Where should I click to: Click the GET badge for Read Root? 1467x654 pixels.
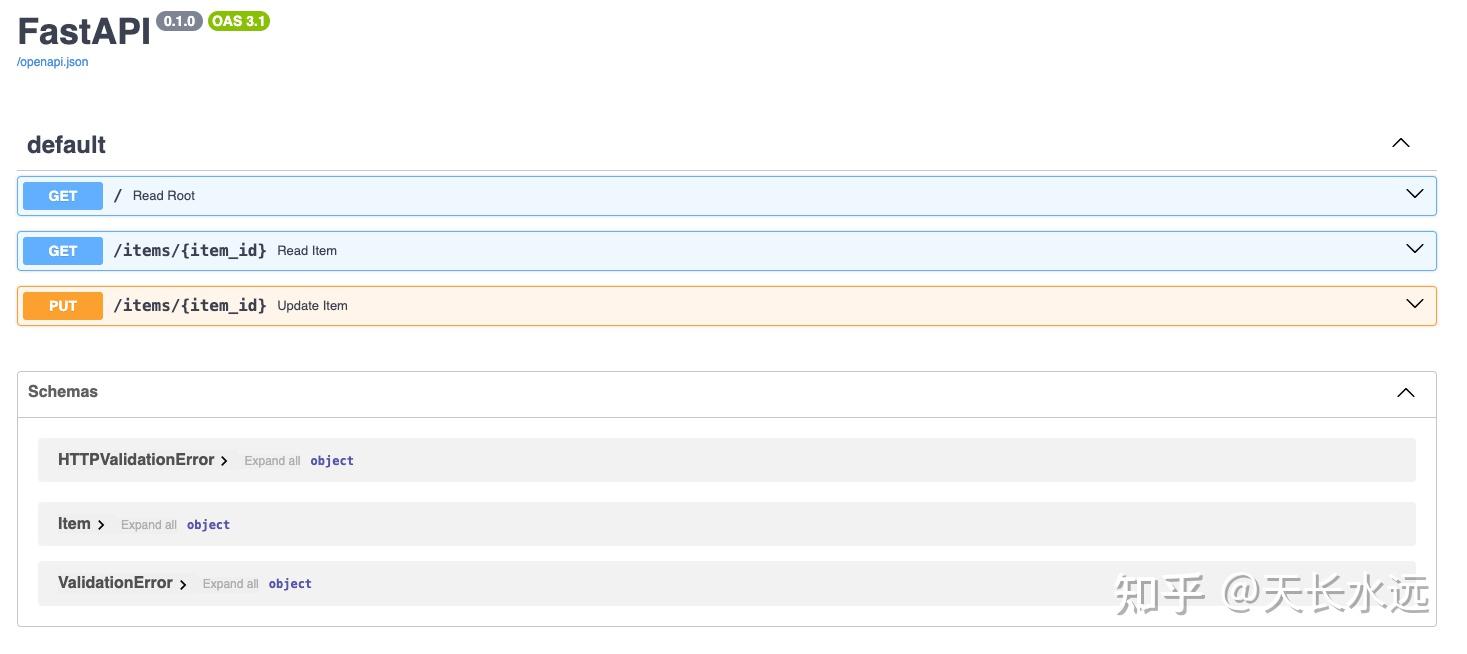coord(63,196)
